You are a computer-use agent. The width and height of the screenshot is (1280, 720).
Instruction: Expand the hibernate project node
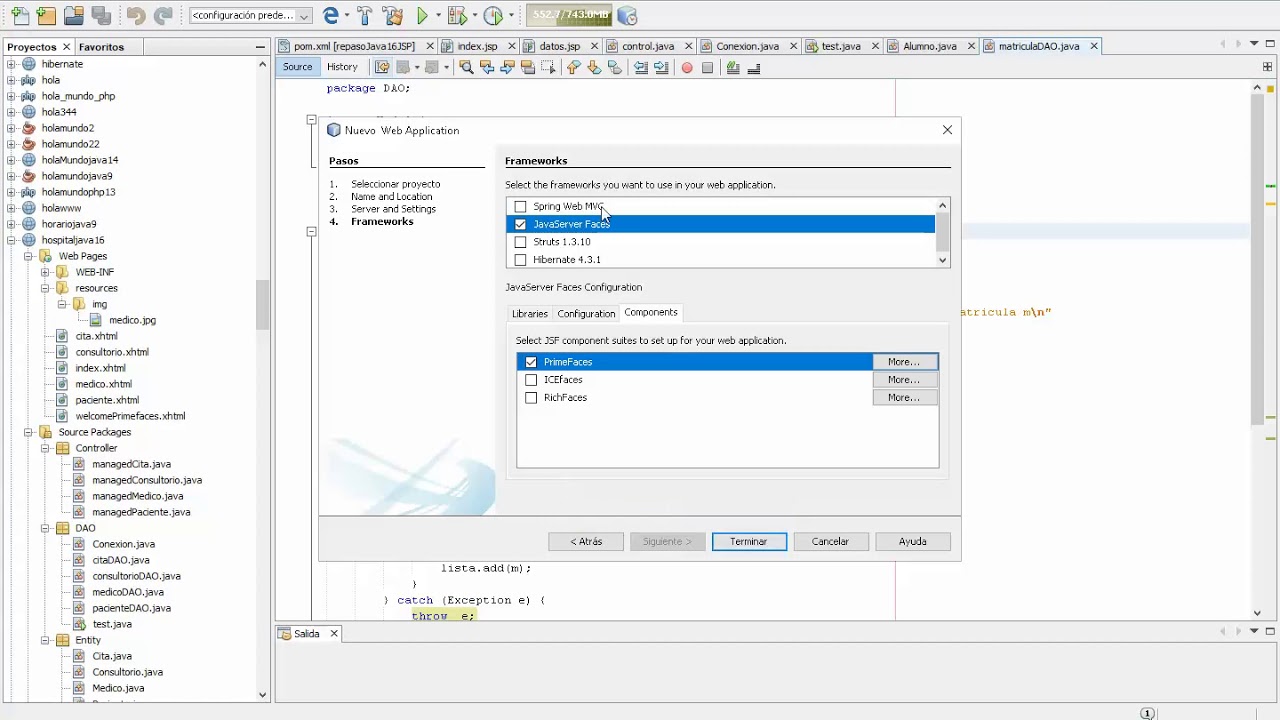[x=12, y=64]
